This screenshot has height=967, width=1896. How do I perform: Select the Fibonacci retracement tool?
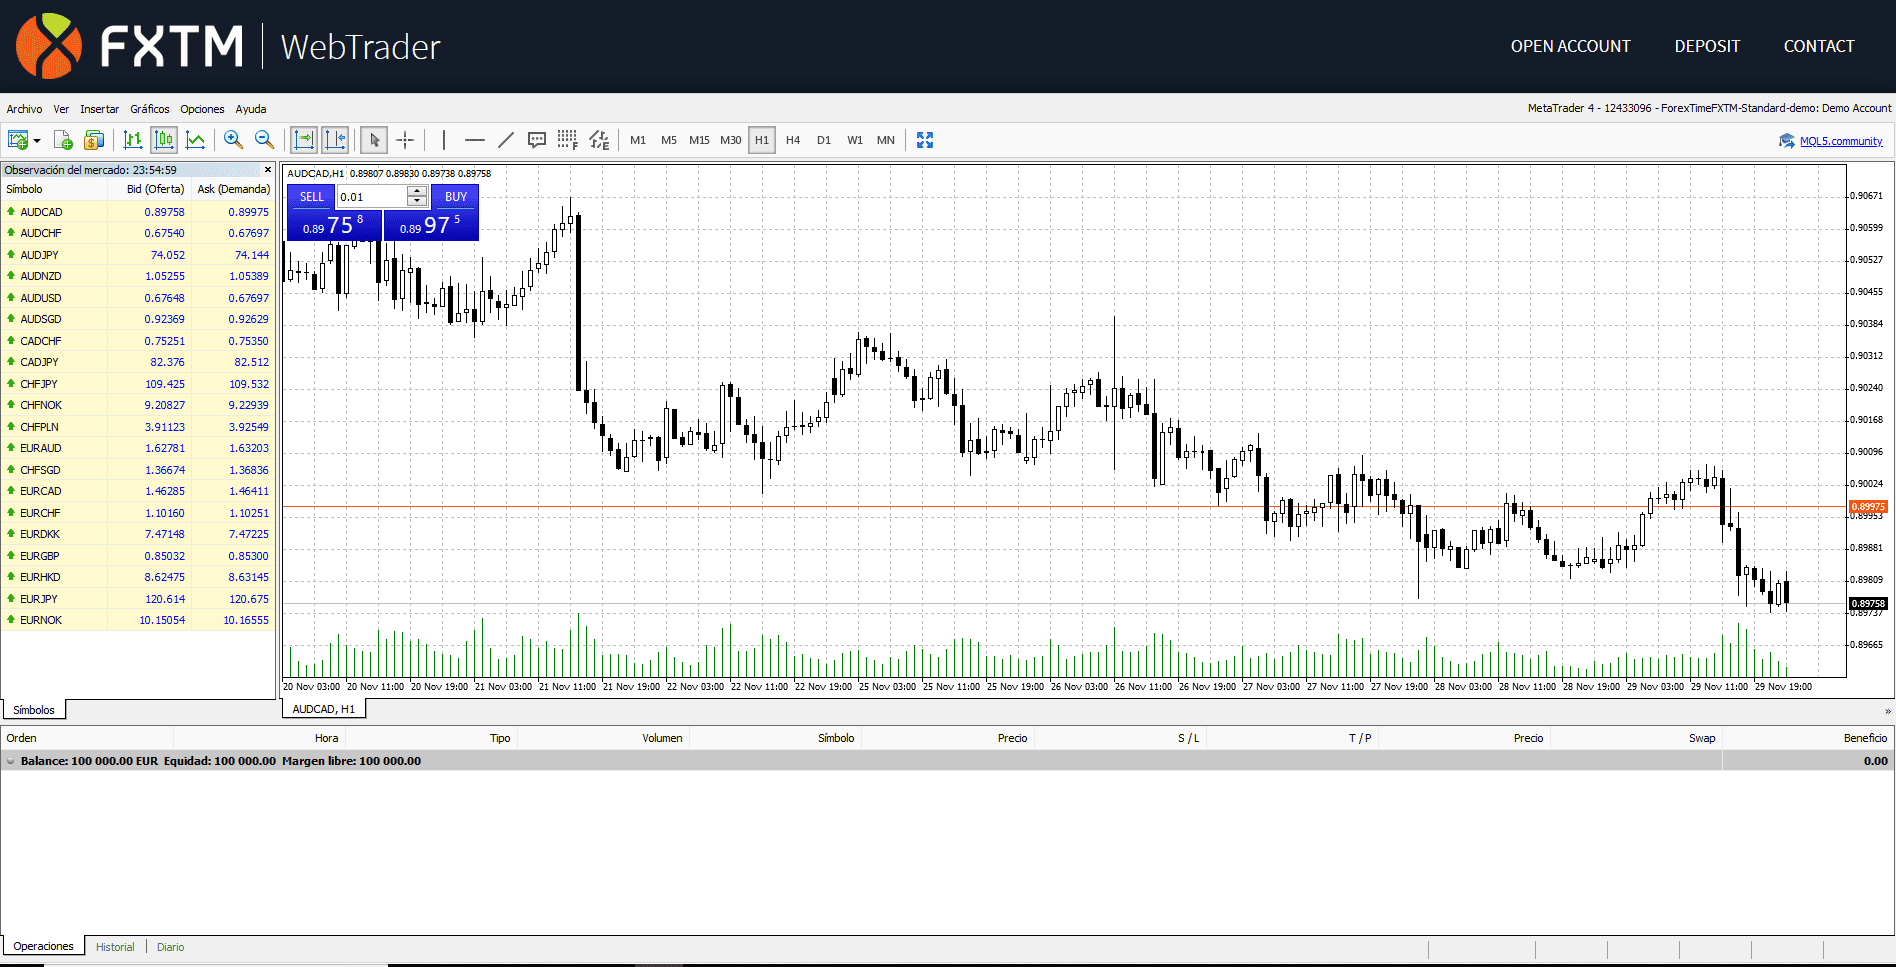[x=567, y=140]
